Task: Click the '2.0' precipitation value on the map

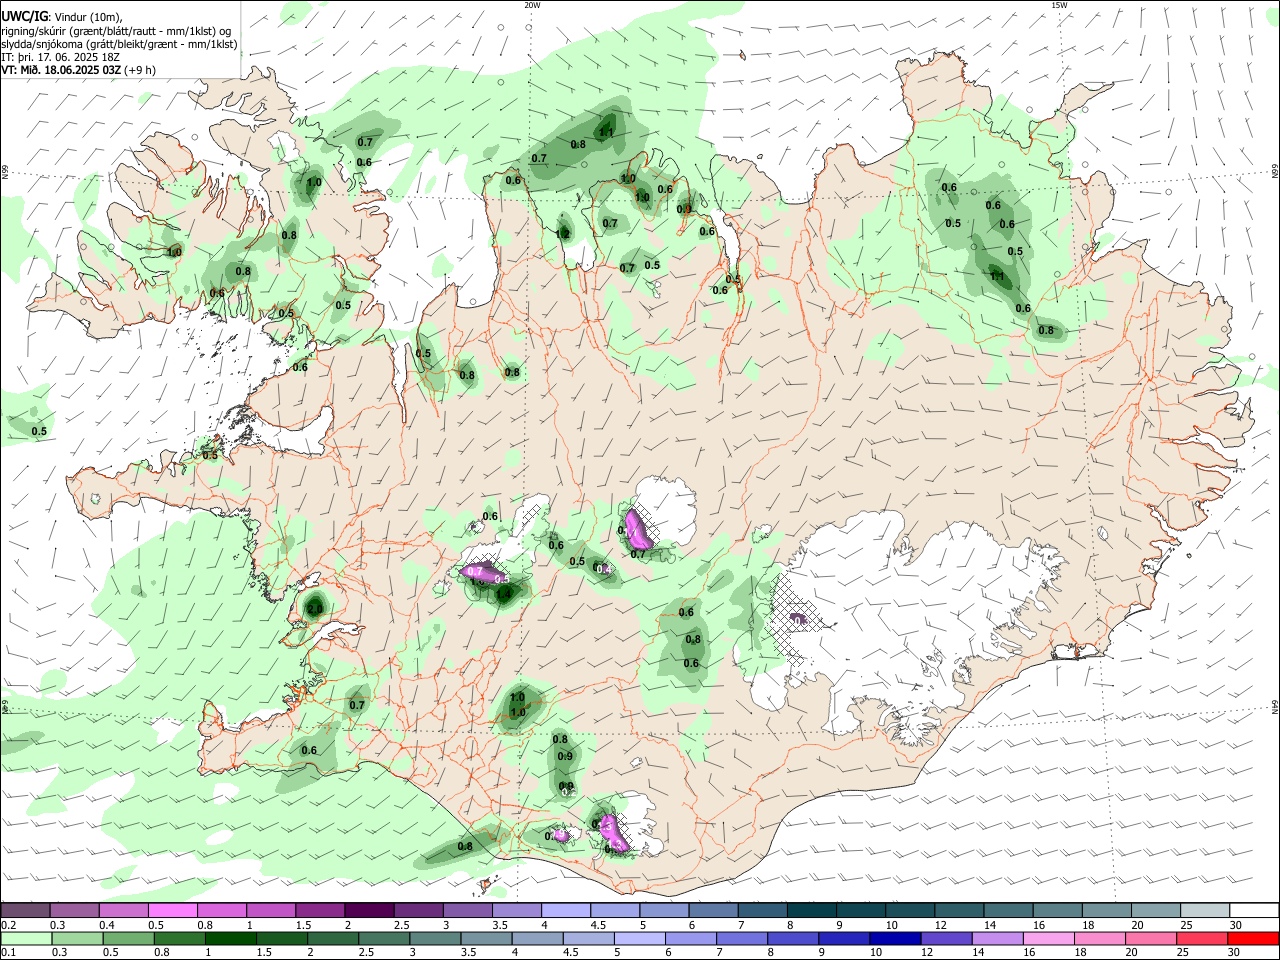Action: point(315,608)
